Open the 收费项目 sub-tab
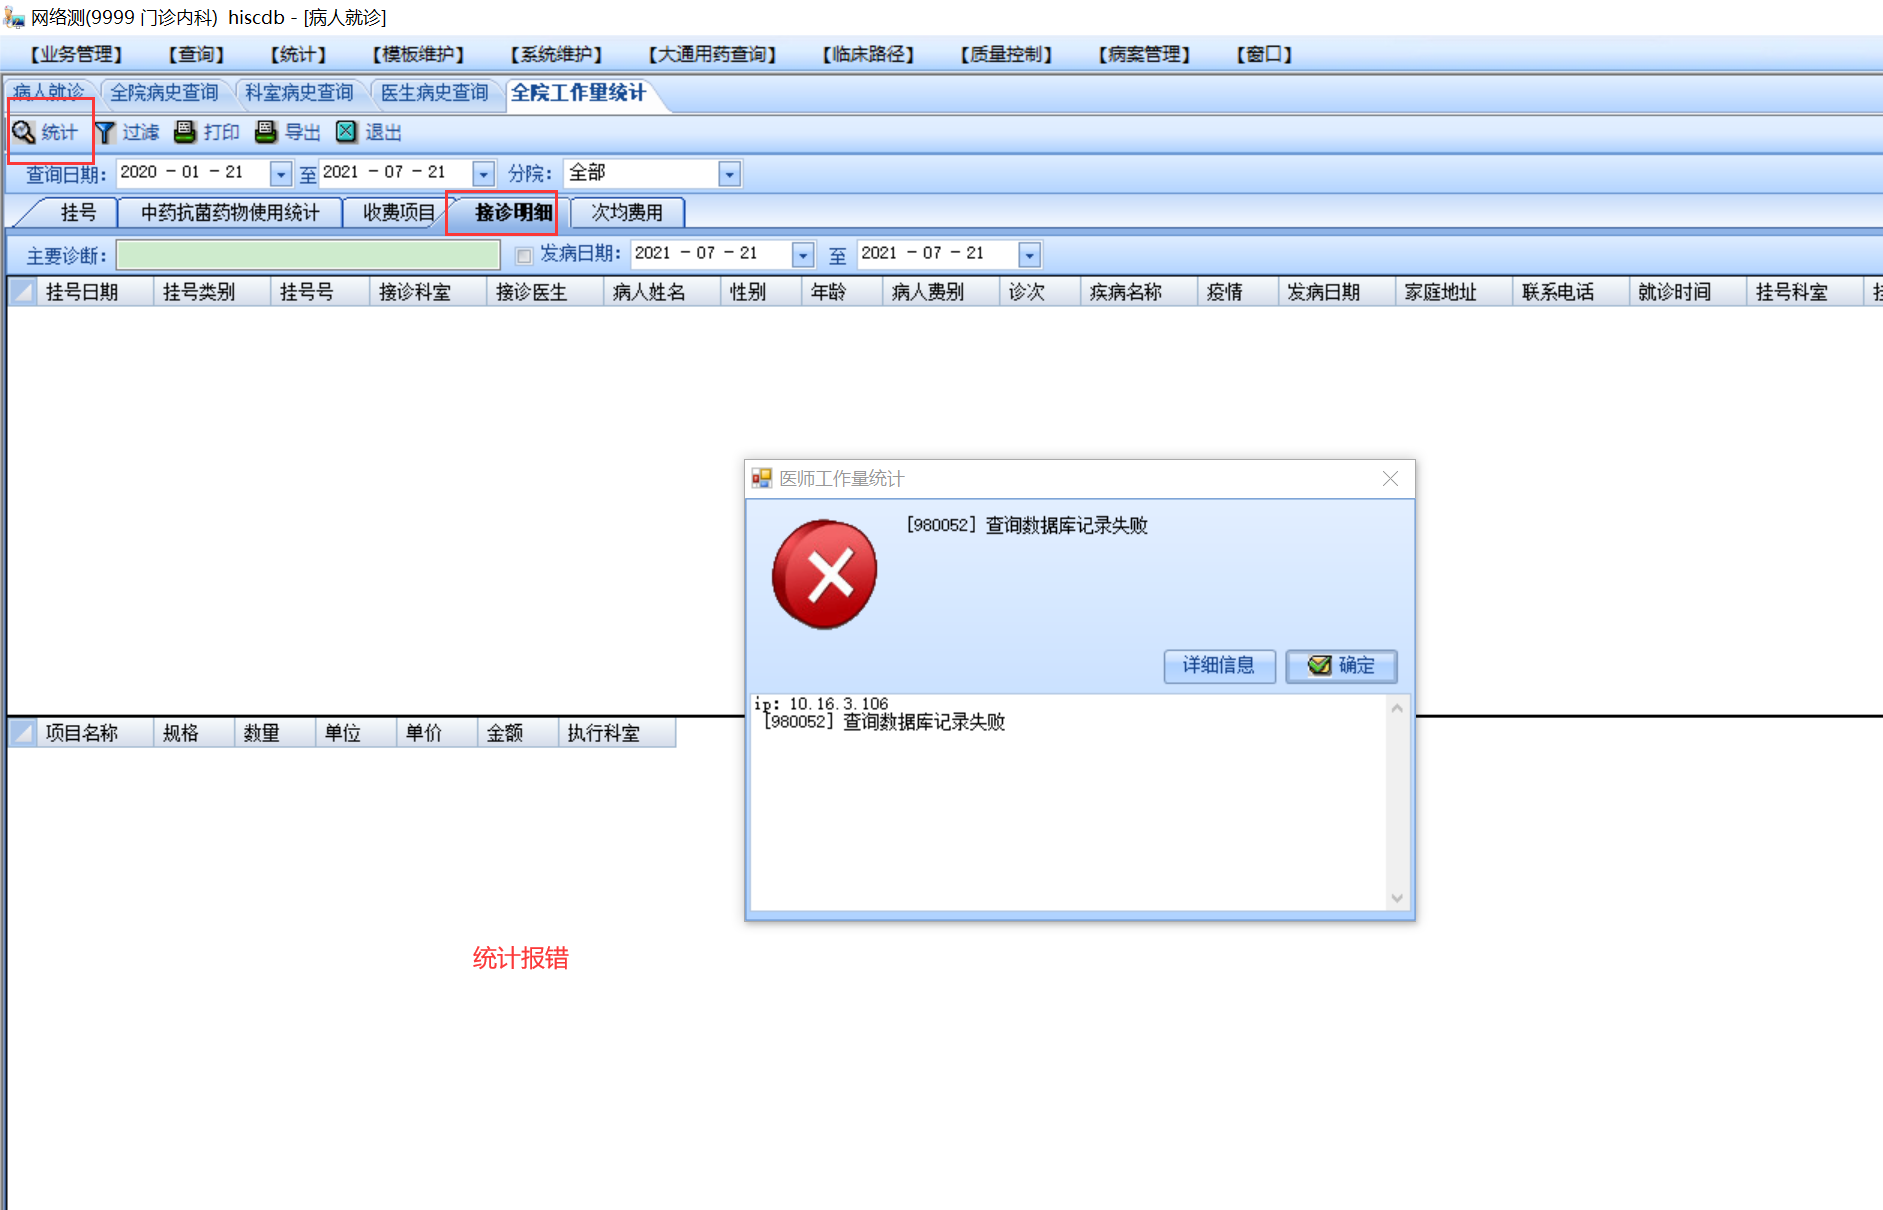1883x1210 pixels. pyautogui.click(x=398, y=213)
